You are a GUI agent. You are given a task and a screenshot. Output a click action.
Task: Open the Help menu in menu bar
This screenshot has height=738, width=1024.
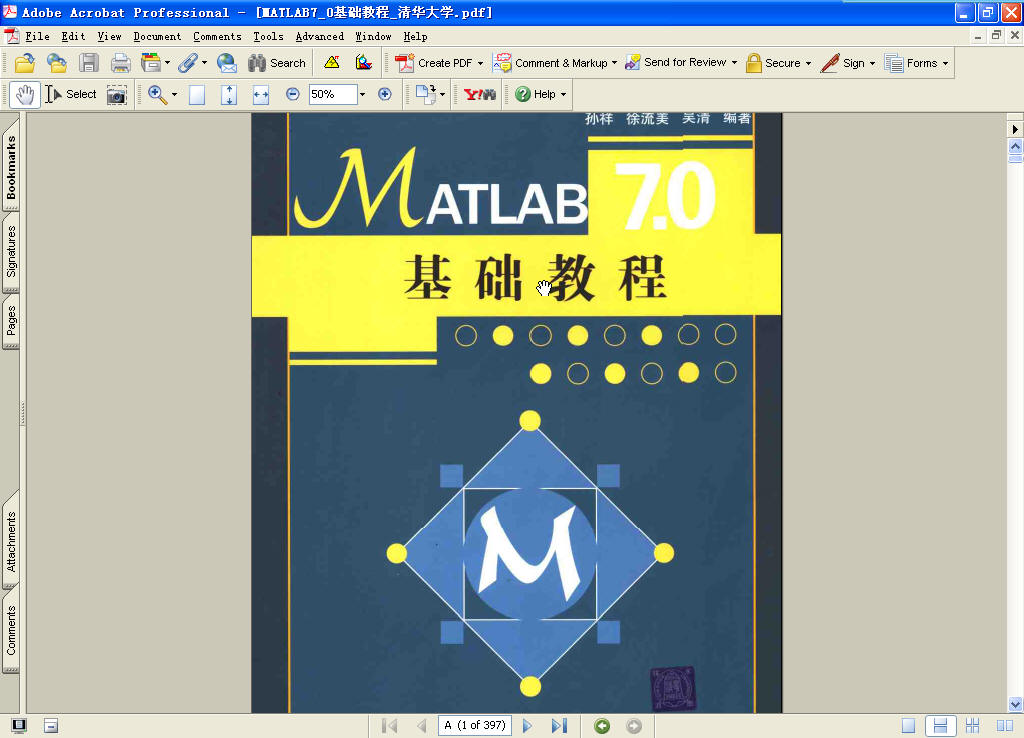(415, 37)
